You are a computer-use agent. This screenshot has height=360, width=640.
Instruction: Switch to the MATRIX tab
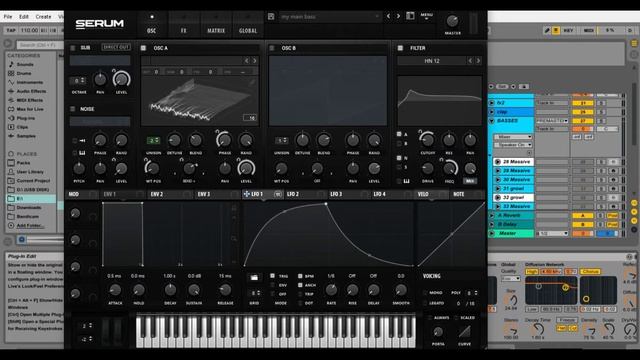pos(216,24)
